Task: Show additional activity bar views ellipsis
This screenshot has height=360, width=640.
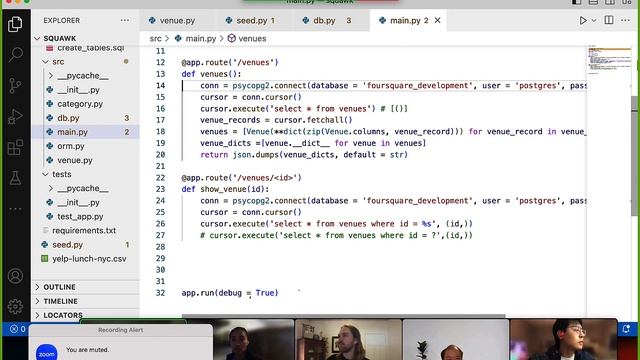Action: click(x=15, y=209)
